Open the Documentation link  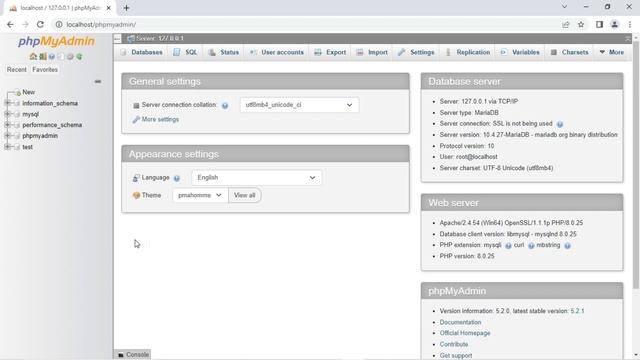(460, 322)
